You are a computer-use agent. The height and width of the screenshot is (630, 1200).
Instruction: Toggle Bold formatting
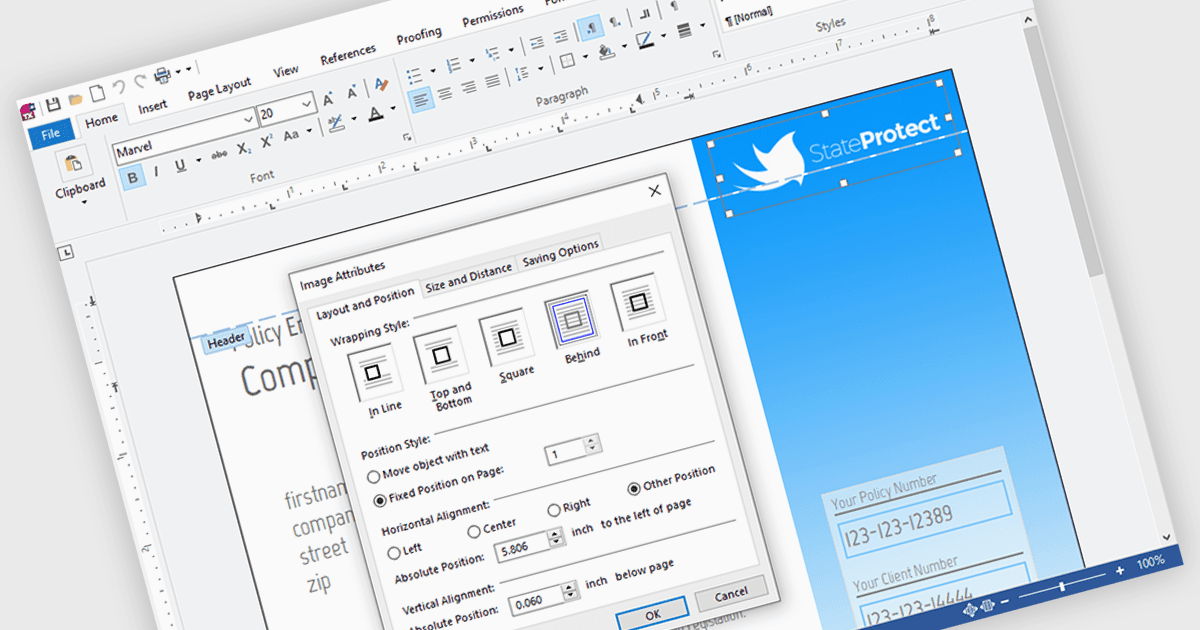132,178
